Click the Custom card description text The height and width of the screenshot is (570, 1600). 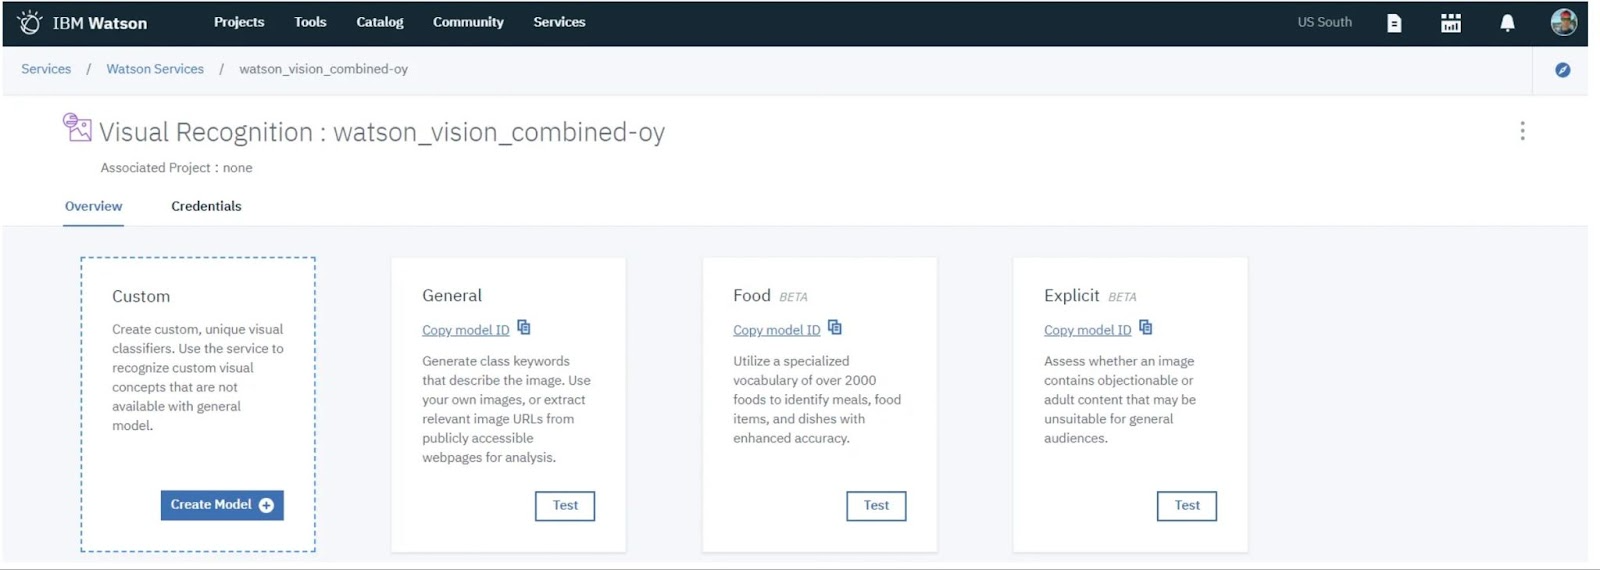point(198,377)
